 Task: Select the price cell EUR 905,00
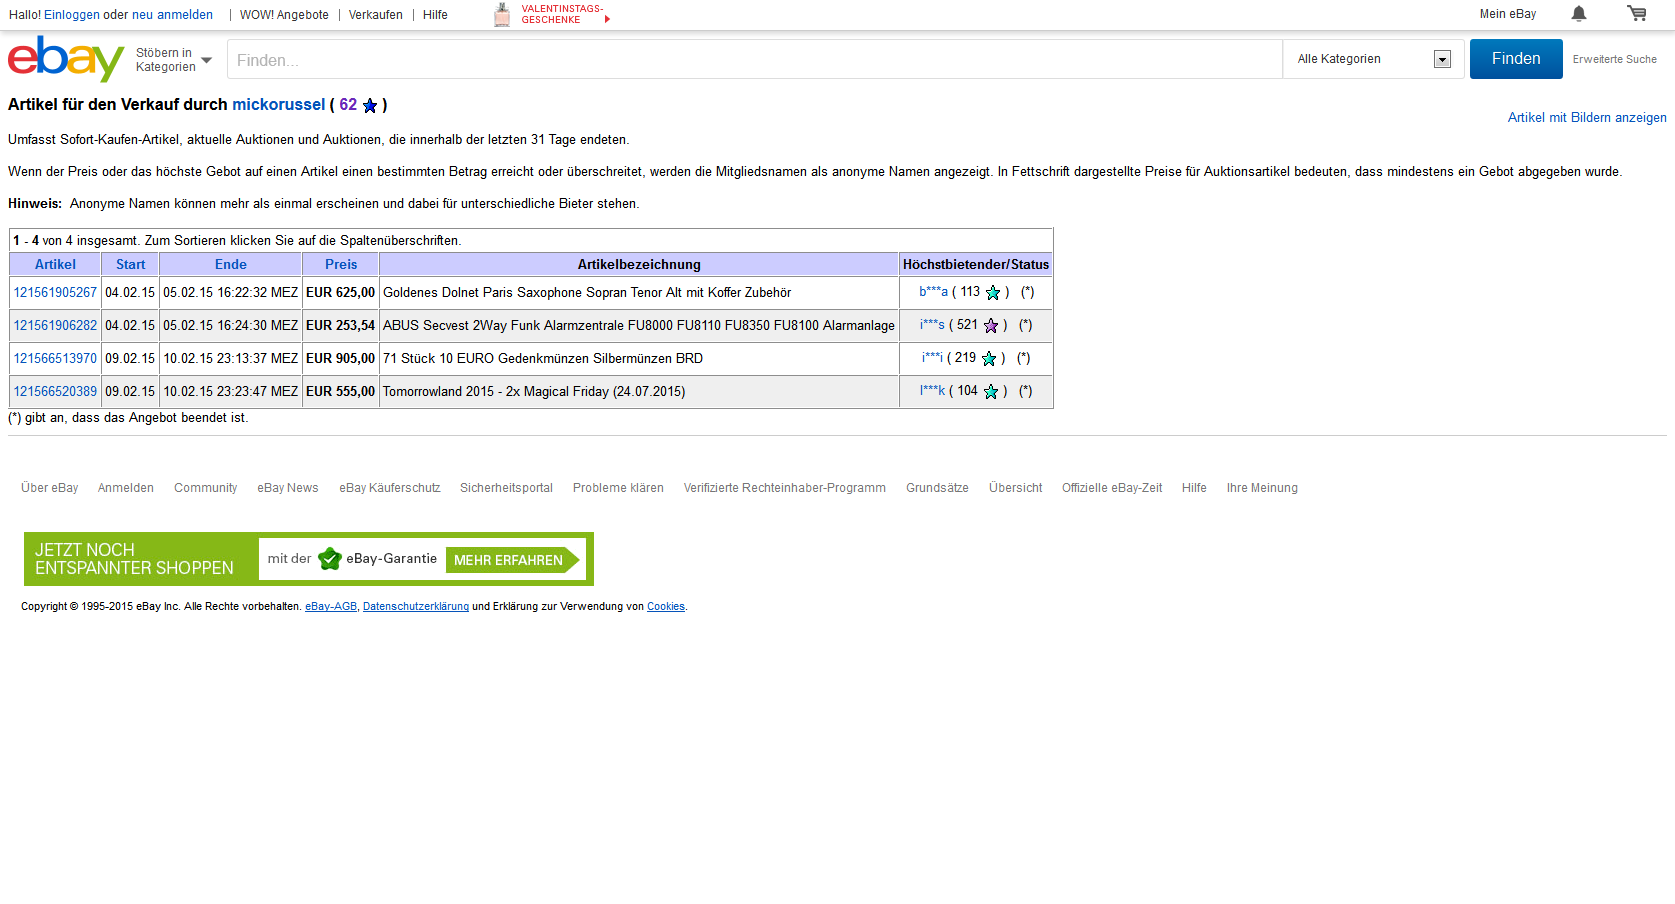pos(340,359)
